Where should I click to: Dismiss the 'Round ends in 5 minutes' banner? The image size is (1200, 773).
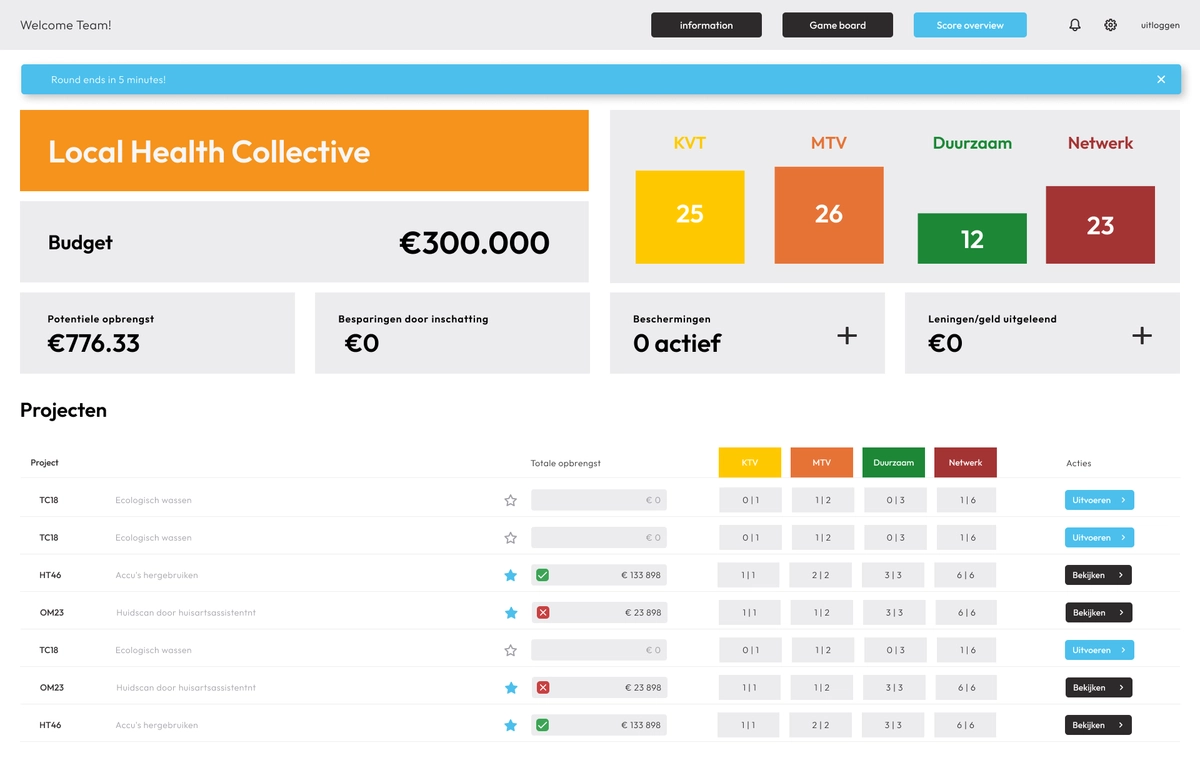(x=1161, y=79)
